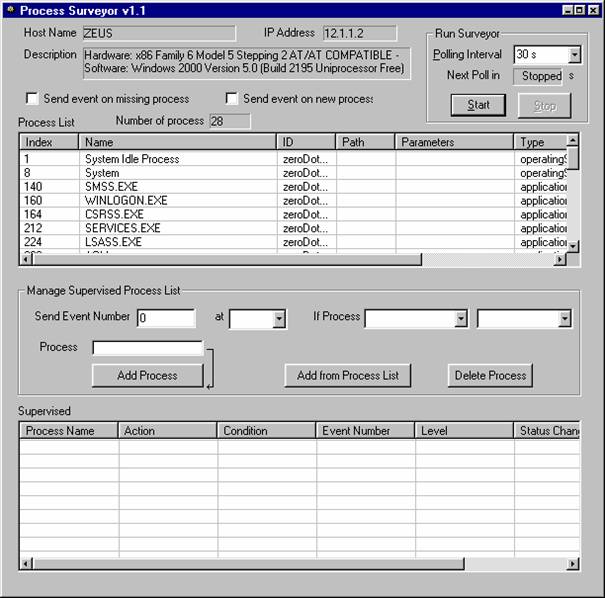Click the Delete Process button
This screenshot has height=598, width=605.
[x=490, y=375]
